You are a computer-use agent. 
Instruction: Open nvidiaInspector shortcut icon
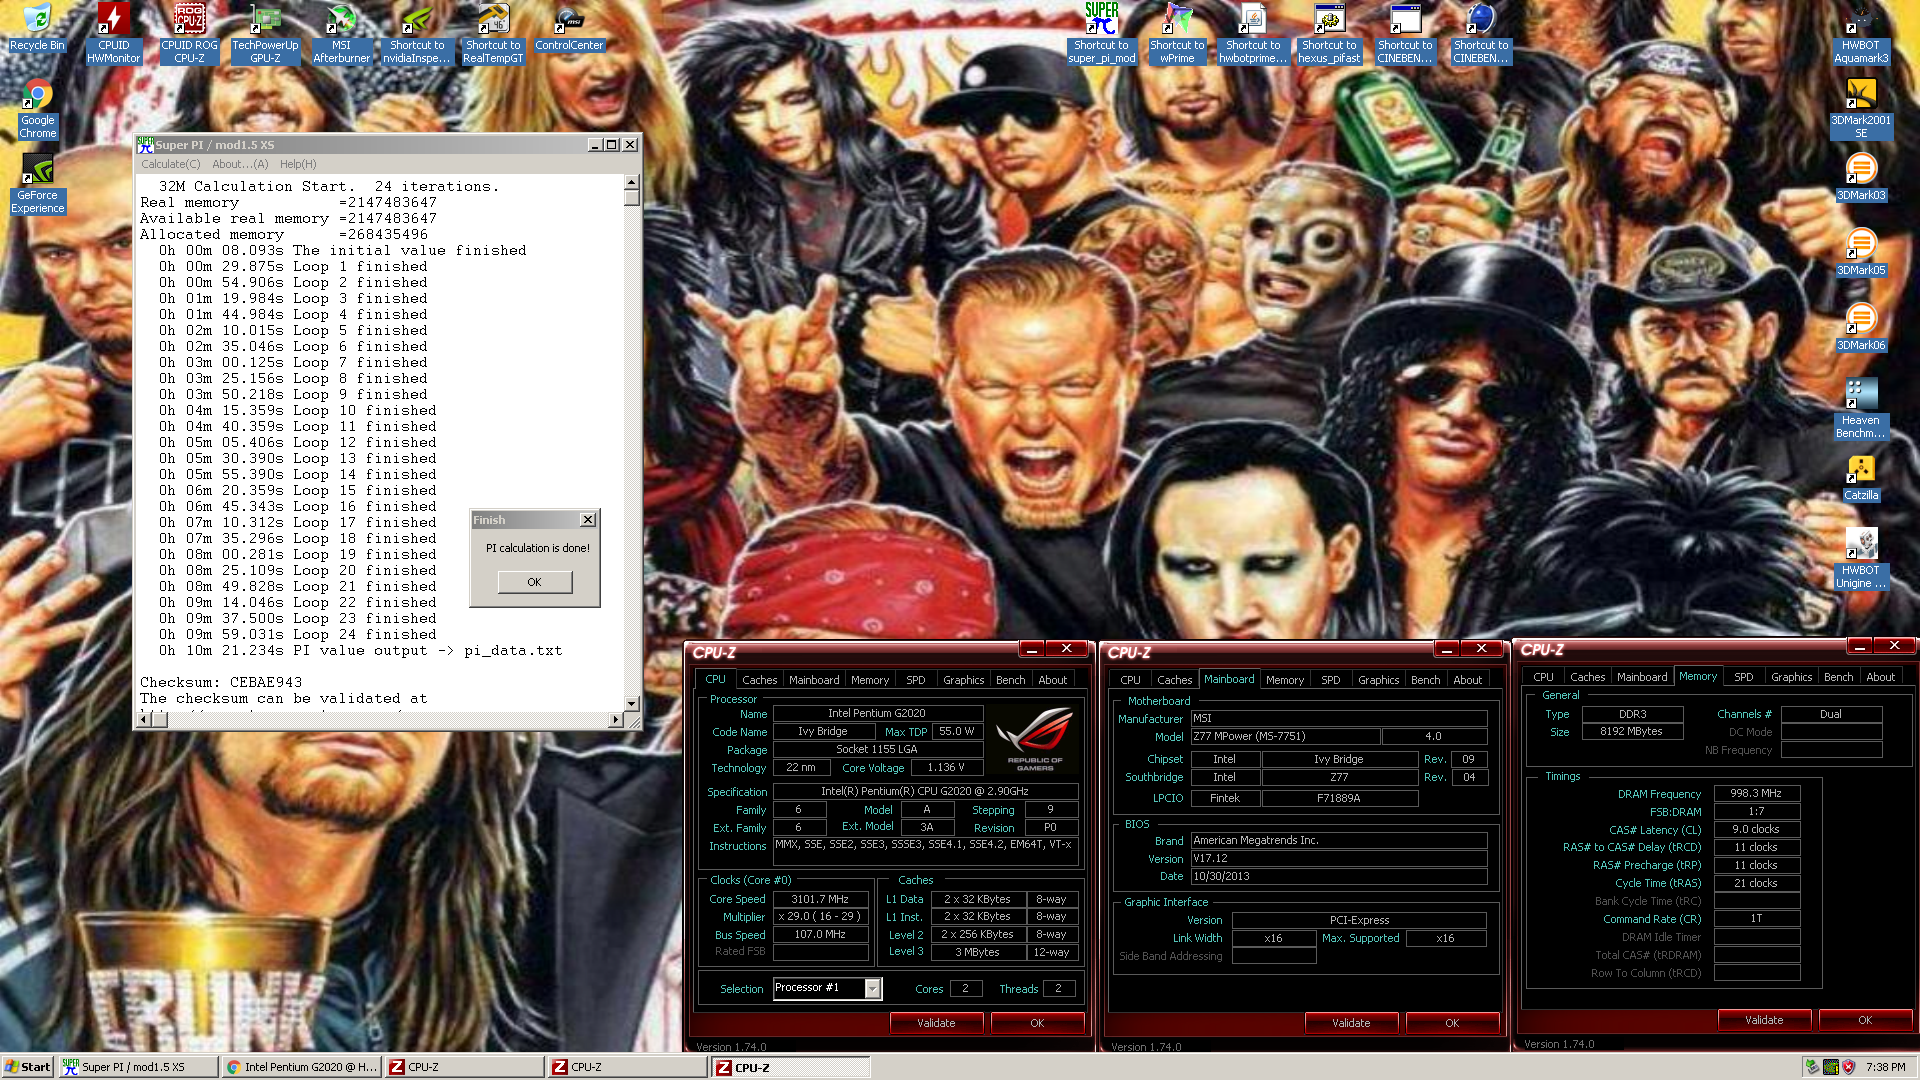click(417, 33)
